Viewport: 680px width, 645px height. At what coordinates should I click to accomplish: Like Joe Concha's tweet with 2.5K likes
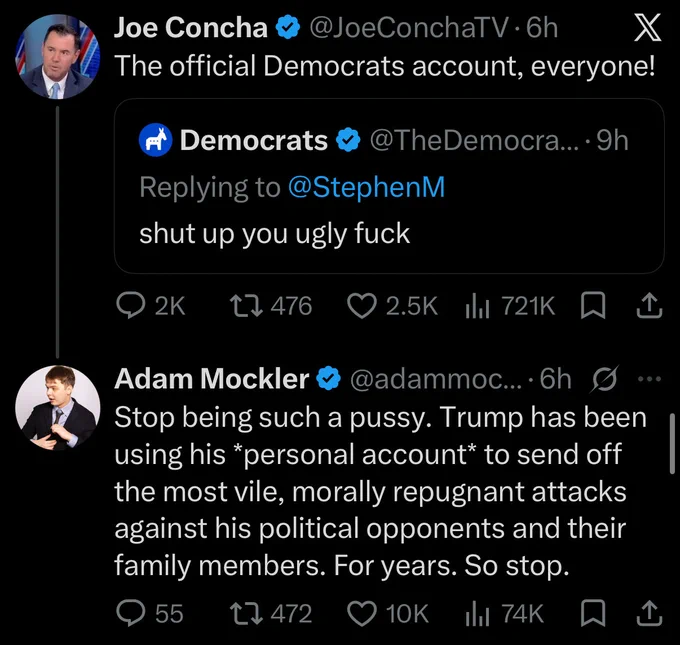tap(362, 306)
